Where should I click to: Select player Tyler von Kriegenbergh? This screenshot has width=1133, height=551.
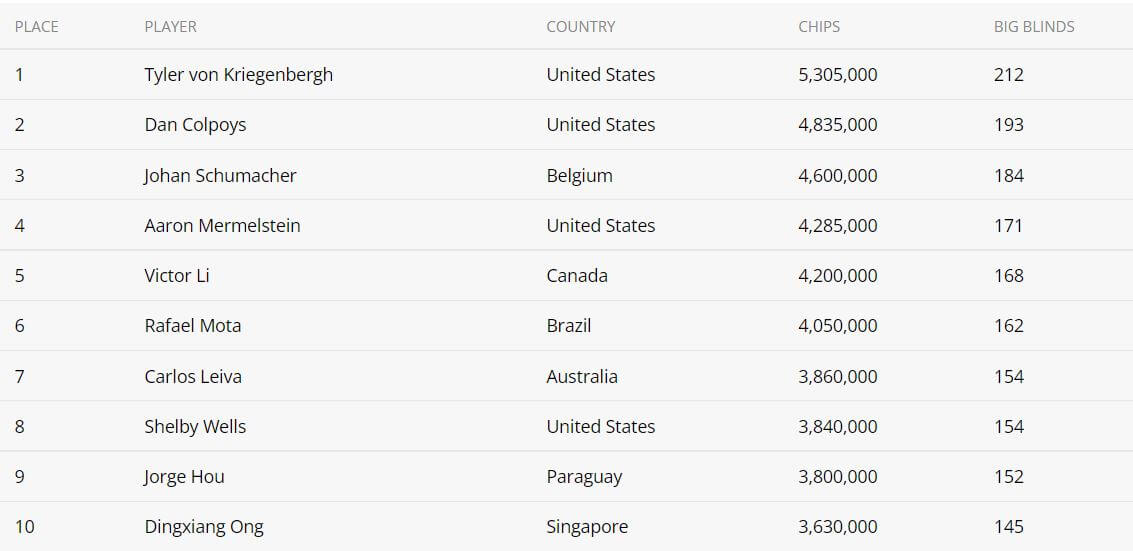click(x=238, y=75)
